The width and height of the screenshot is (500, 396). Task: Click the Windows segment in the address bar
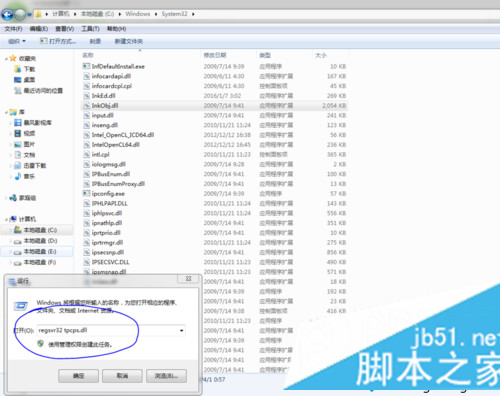click(138, 14)
